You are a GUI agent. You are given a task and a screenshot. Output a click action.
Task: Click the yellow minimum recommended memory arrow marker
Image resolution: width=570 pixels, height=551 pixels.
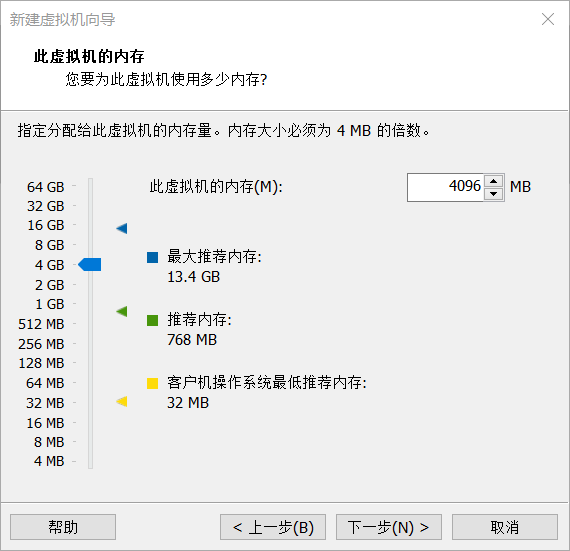coord(122,401)
